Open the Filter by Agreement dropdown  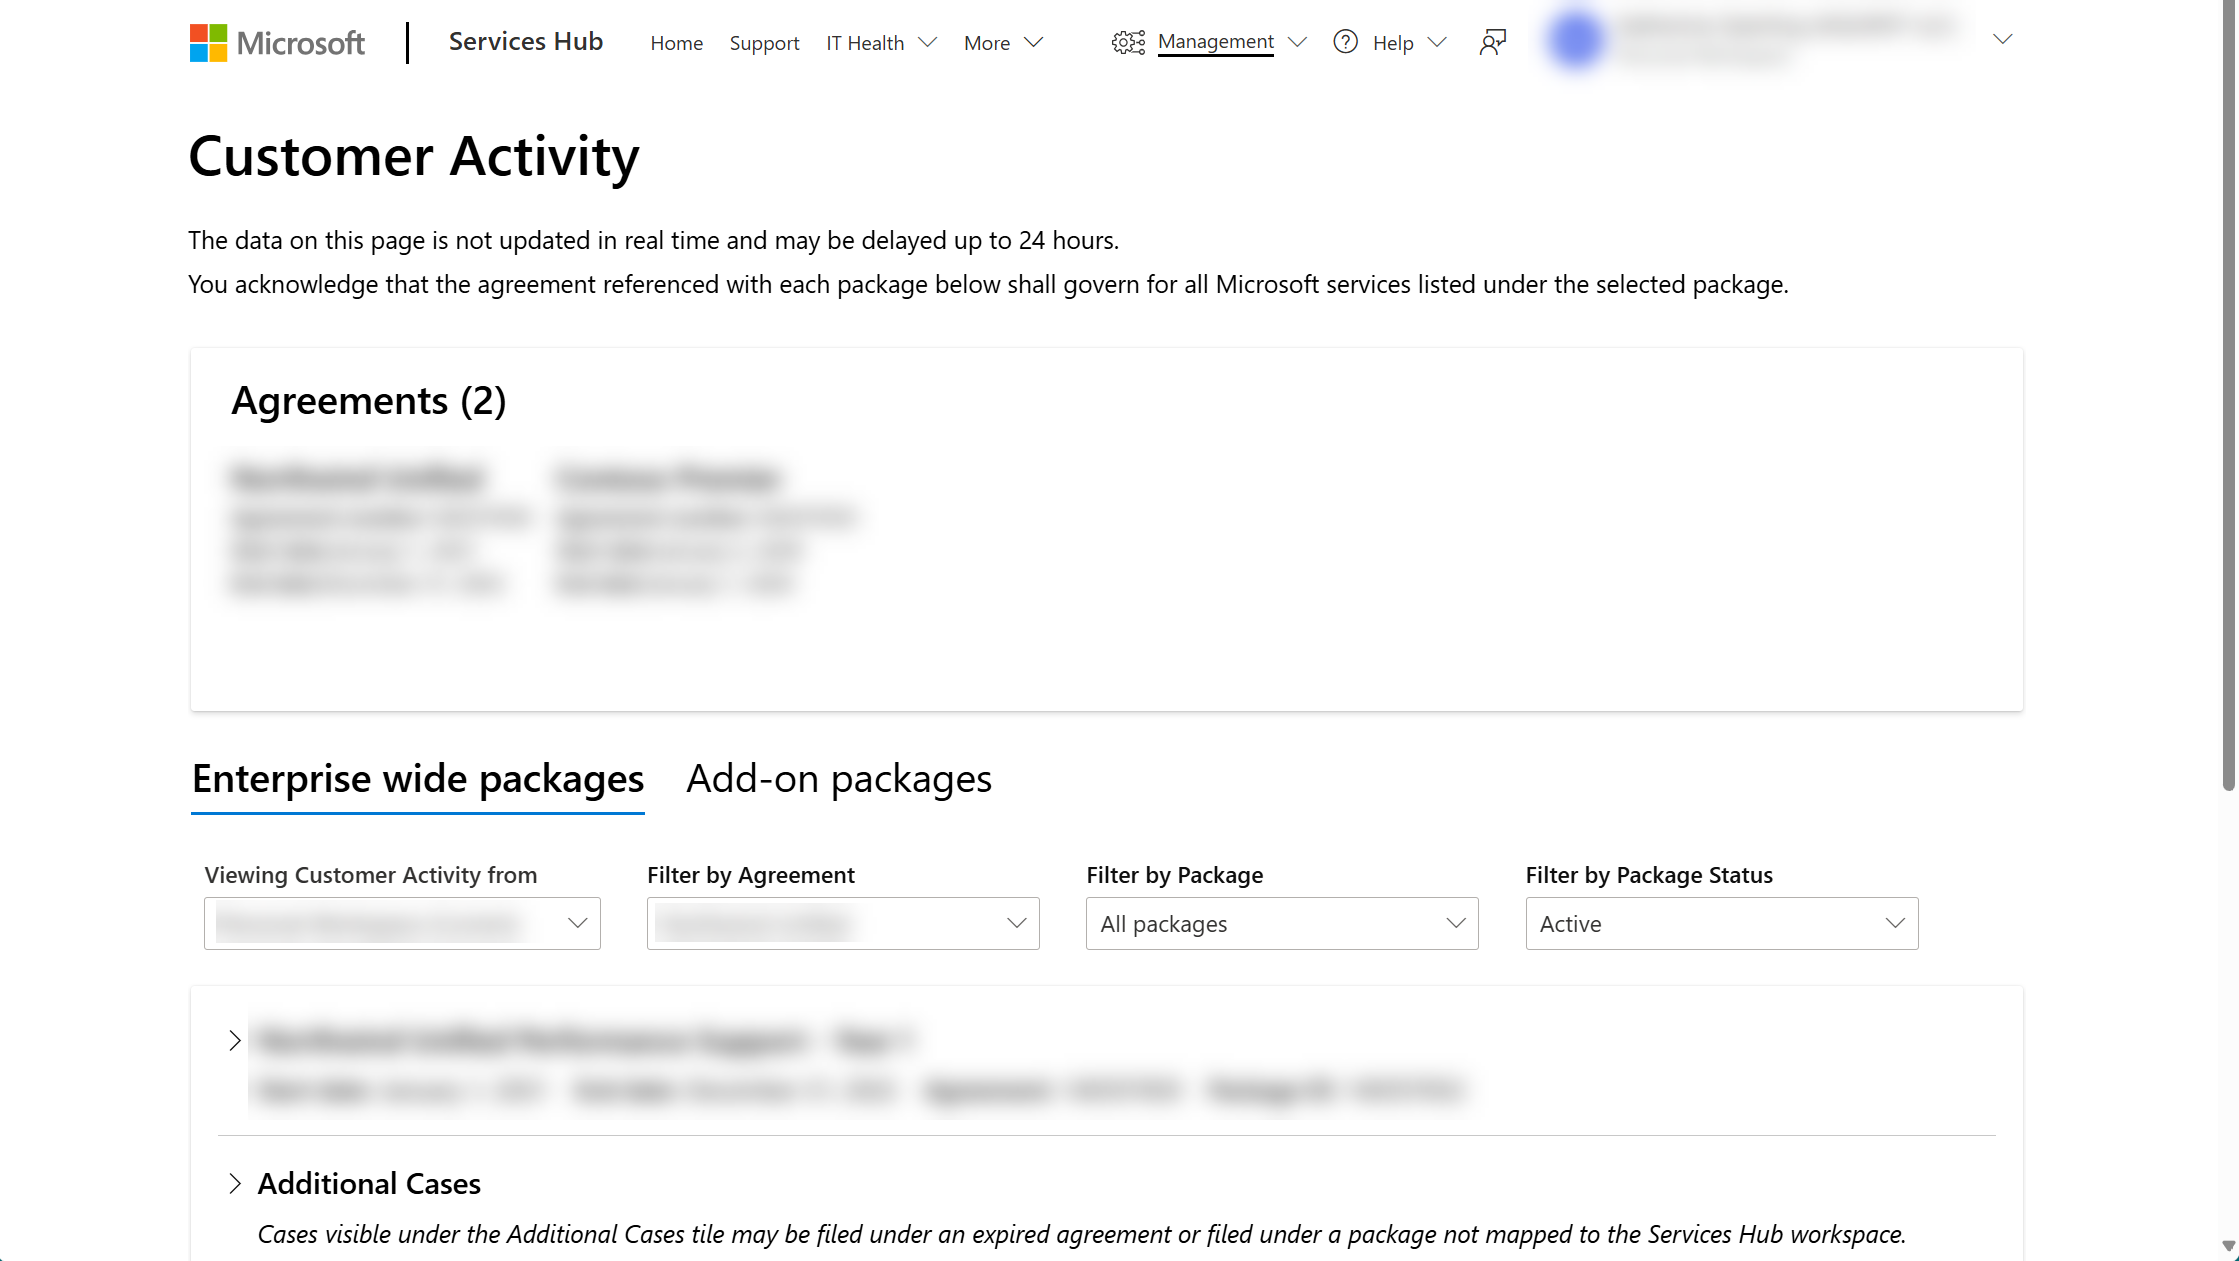pyautogui.click(x=843, y=921)
